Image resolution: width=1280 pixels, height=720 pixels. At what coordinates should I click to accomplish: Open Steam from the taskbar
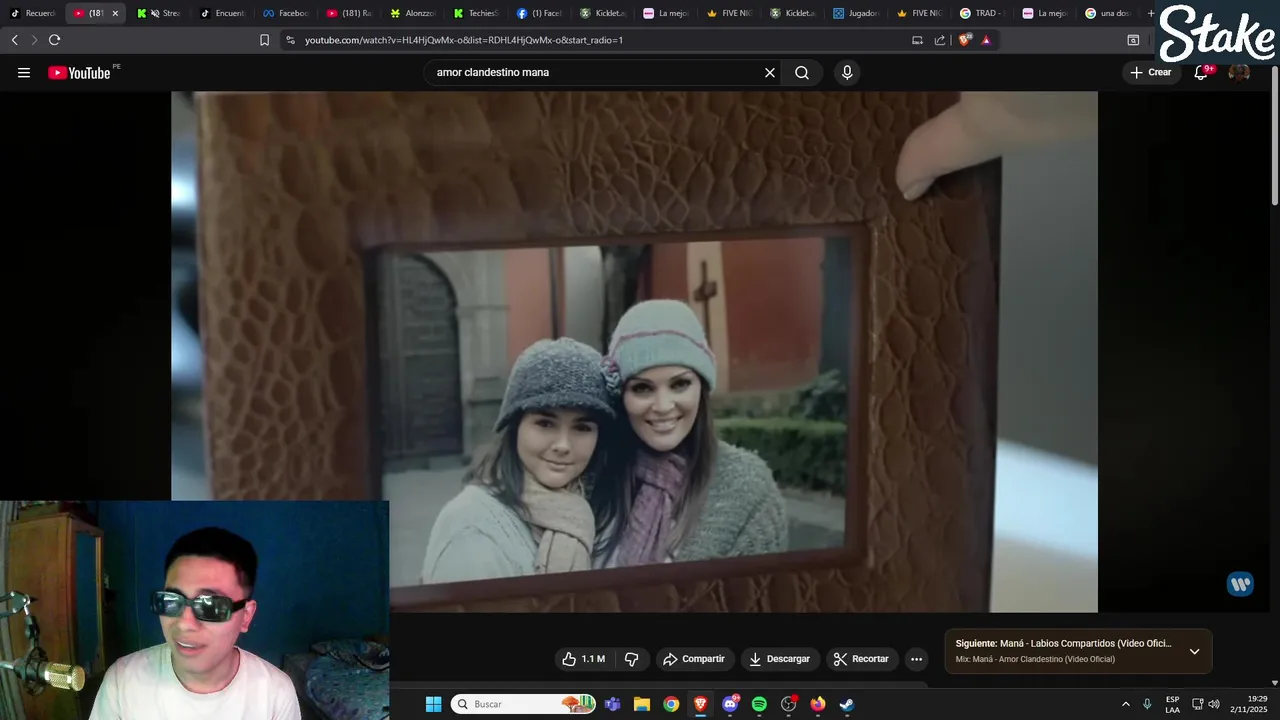tap(846, 704)
